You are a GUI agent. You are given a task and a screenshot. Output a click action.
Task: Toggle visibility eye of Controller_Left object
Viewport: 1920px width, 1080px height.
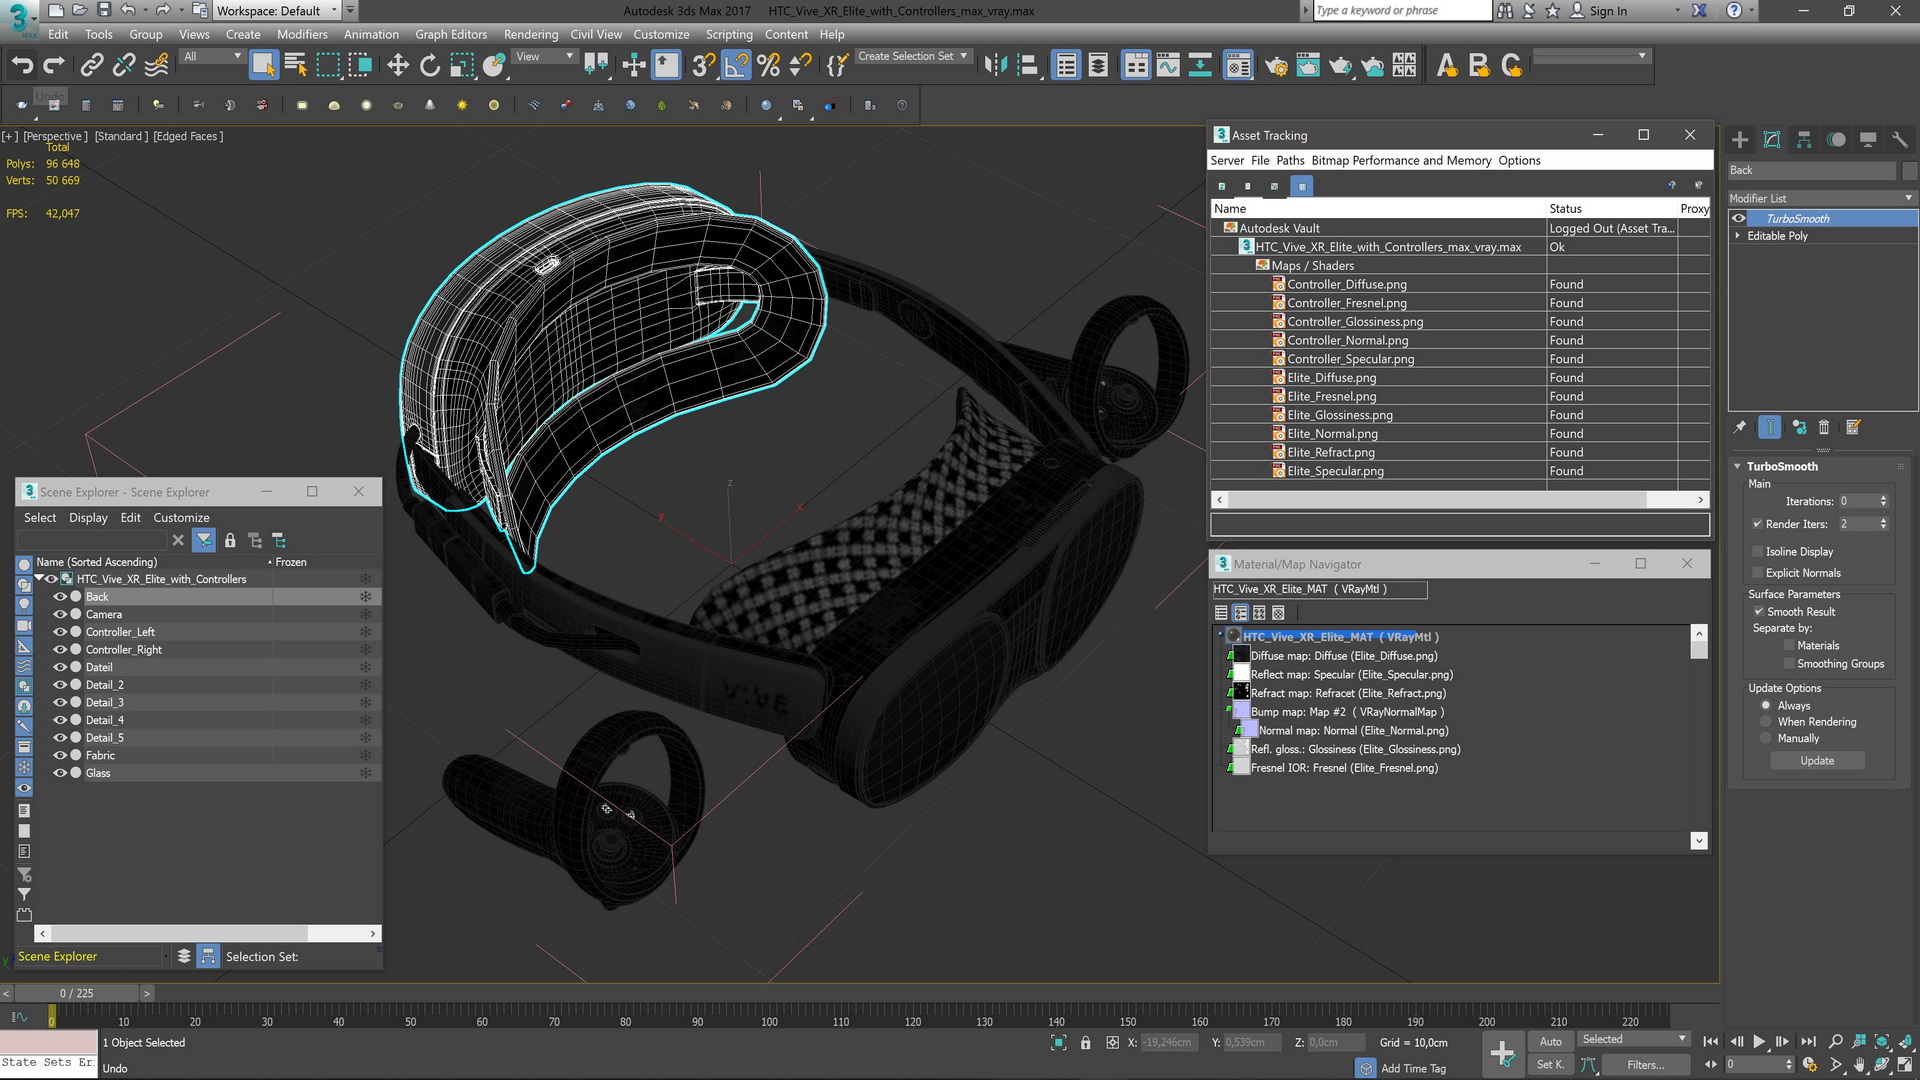click(x=60, y=632)
